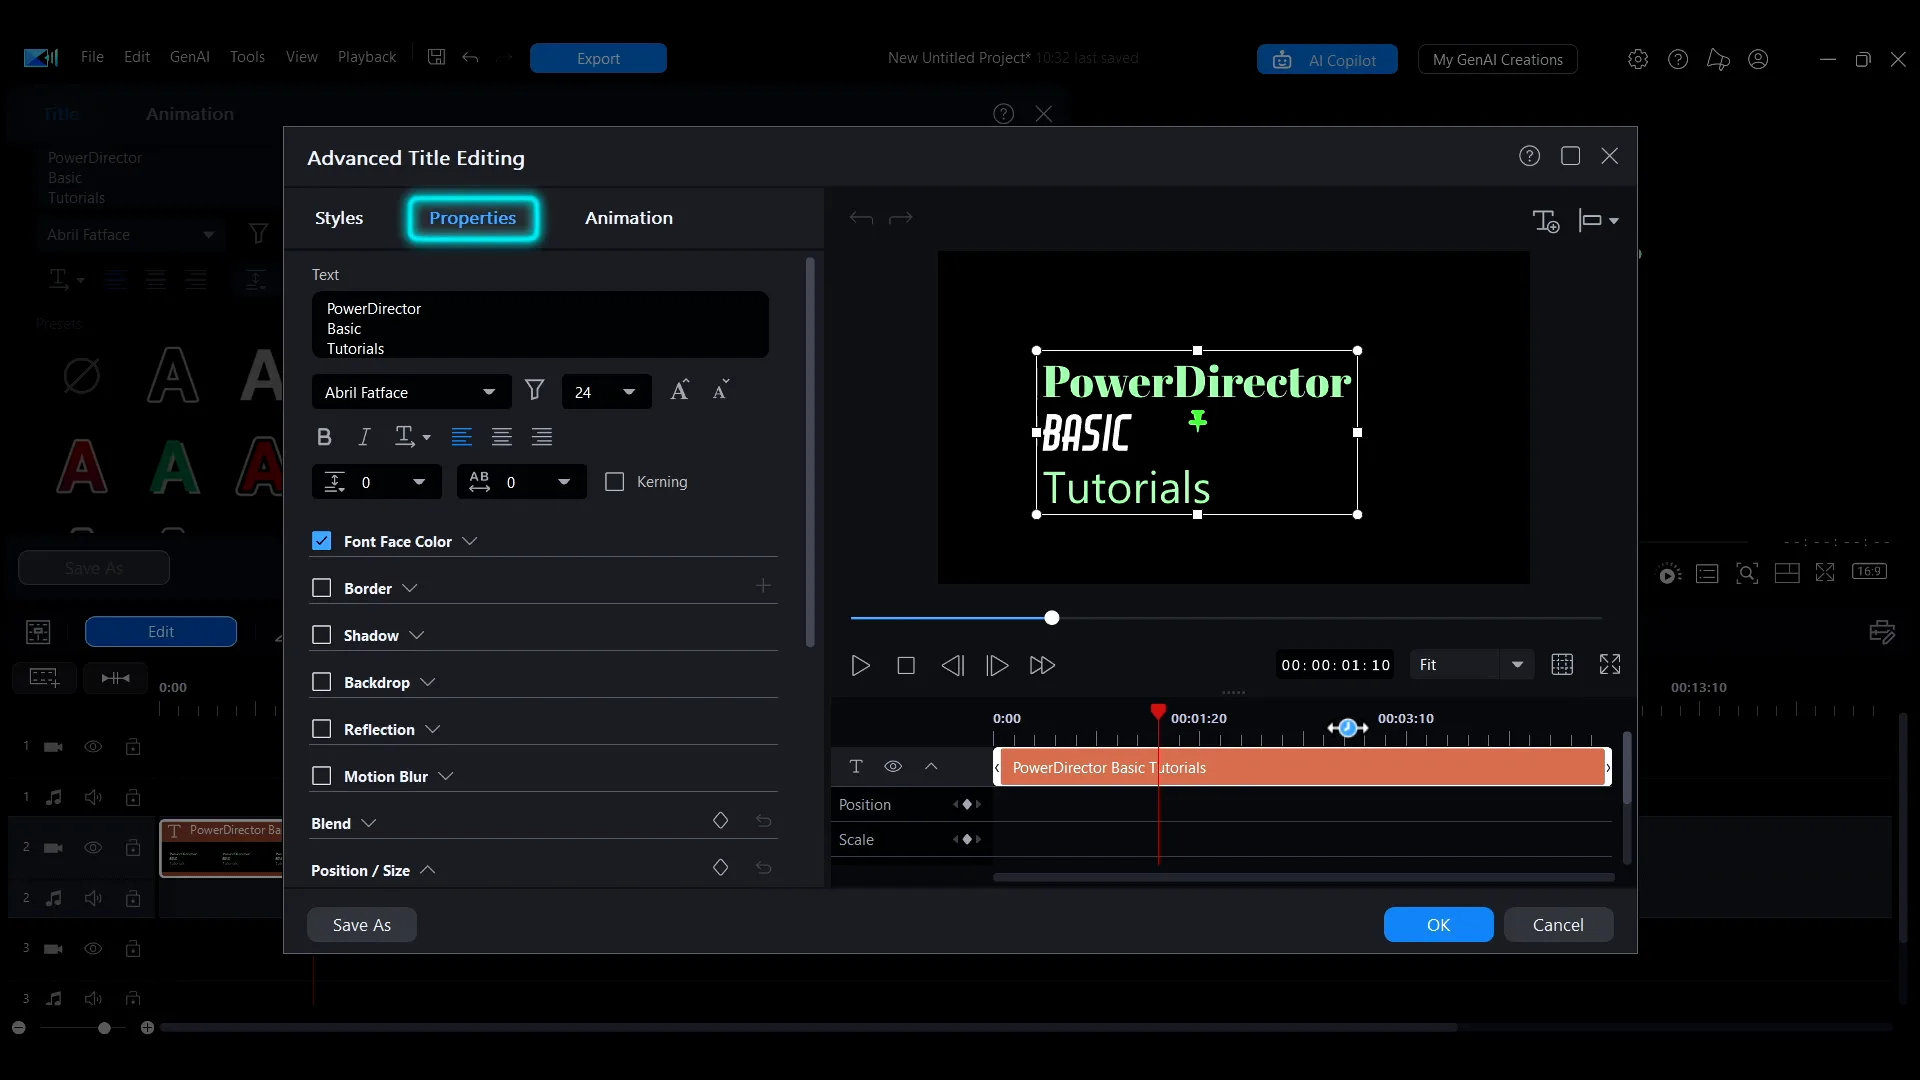Screen dimensions: 1920x1080
Task: Add keyframe for Blend property
Action: [x=720, y=821]
